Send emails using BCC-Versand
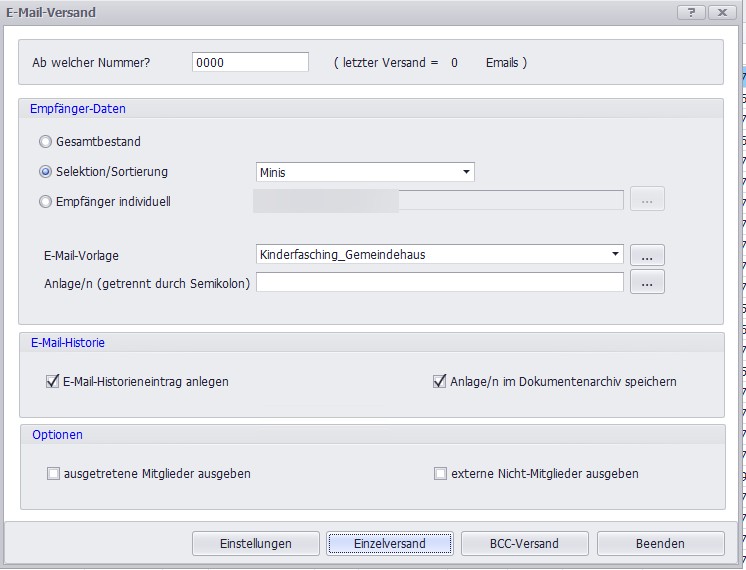746x570 pixels. (524, 543)
